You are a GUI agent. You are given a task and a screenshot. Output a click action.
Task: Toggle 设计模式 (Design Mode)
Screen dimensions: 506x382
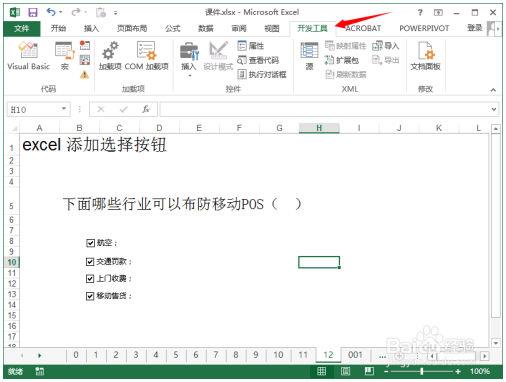tap(218, 56)
